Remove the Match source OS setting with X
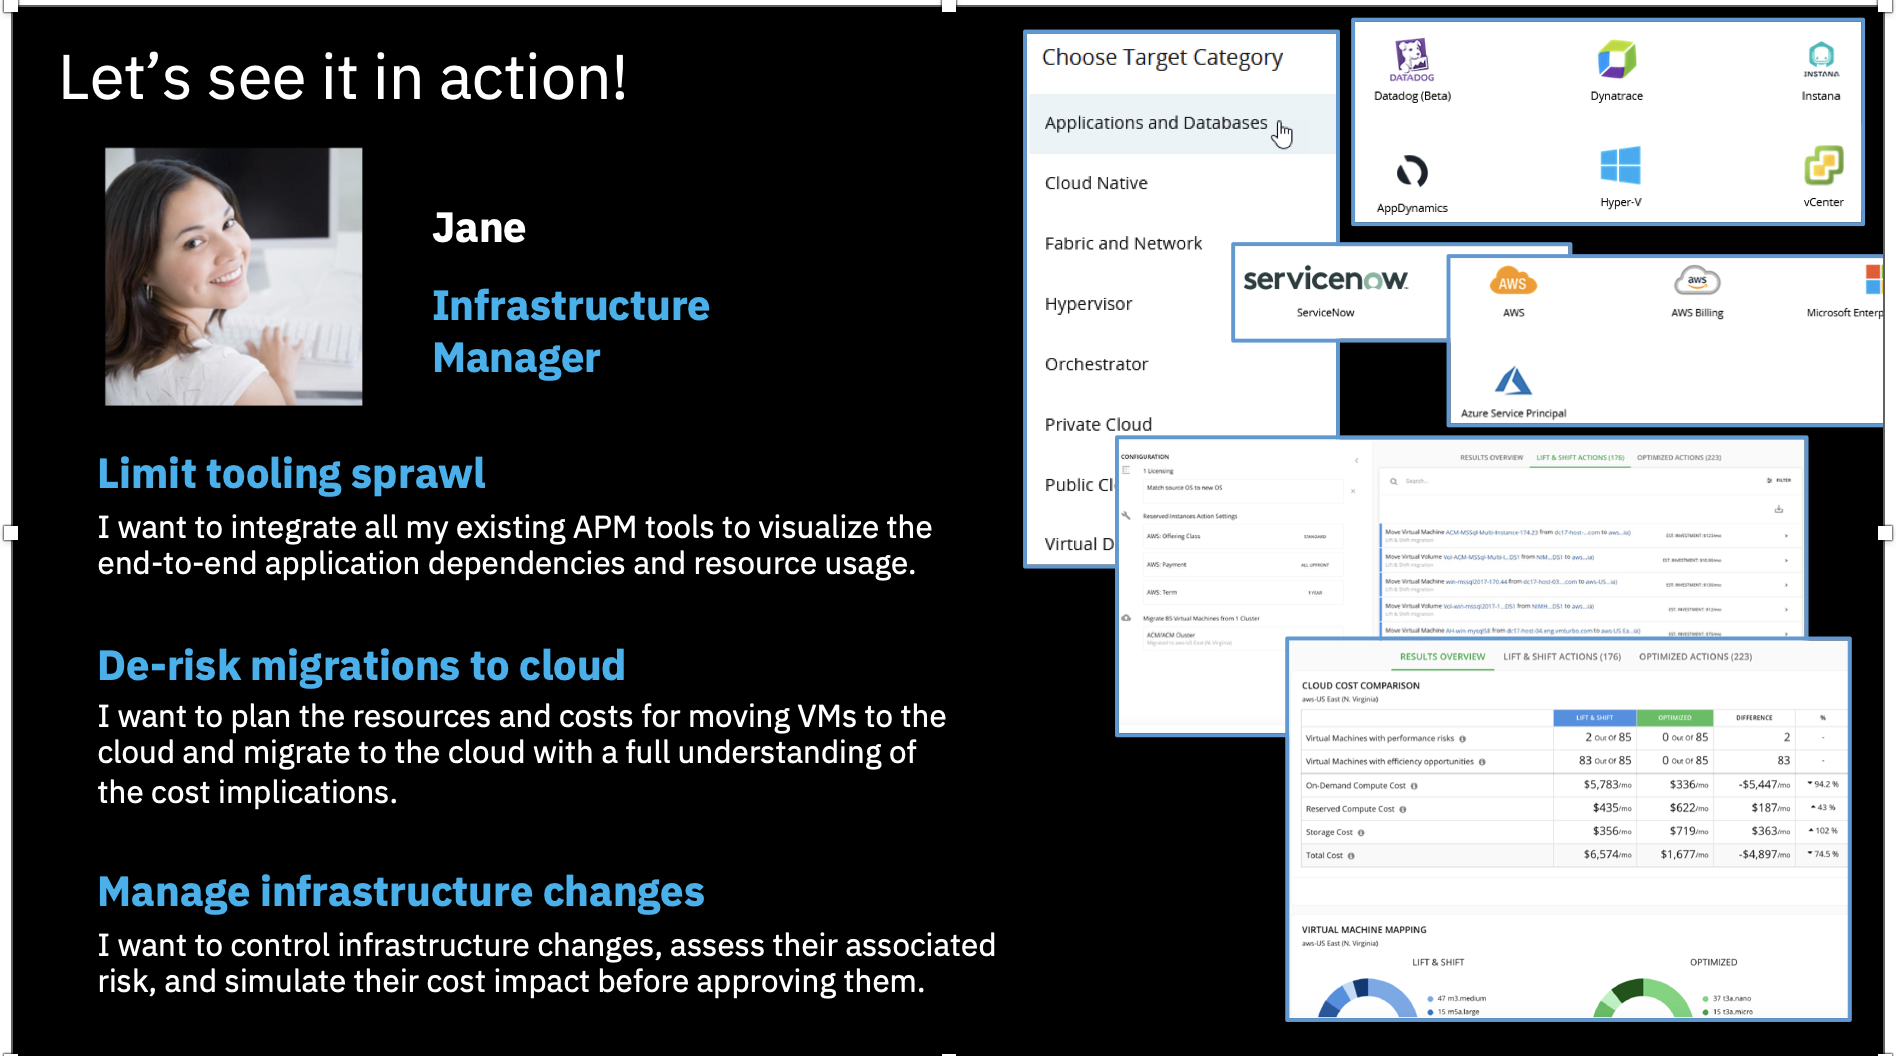Screen dimensions: 1896x1056 [1353, 491]
